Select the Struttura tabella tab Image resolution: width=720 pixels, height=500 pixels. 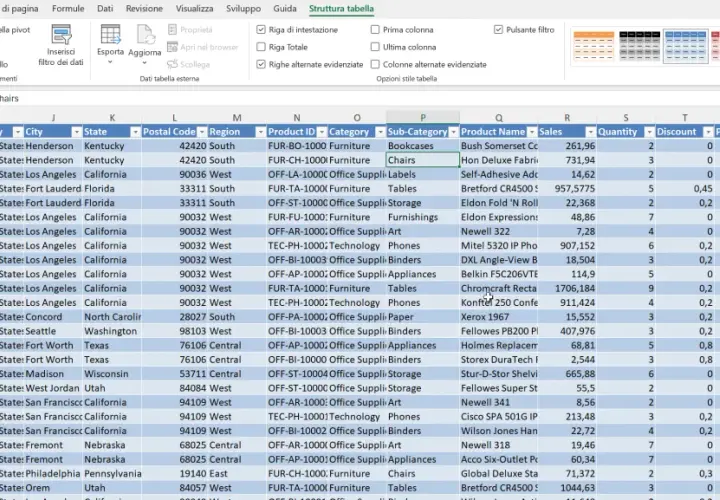pyautogui.click(x=341, y=8)
